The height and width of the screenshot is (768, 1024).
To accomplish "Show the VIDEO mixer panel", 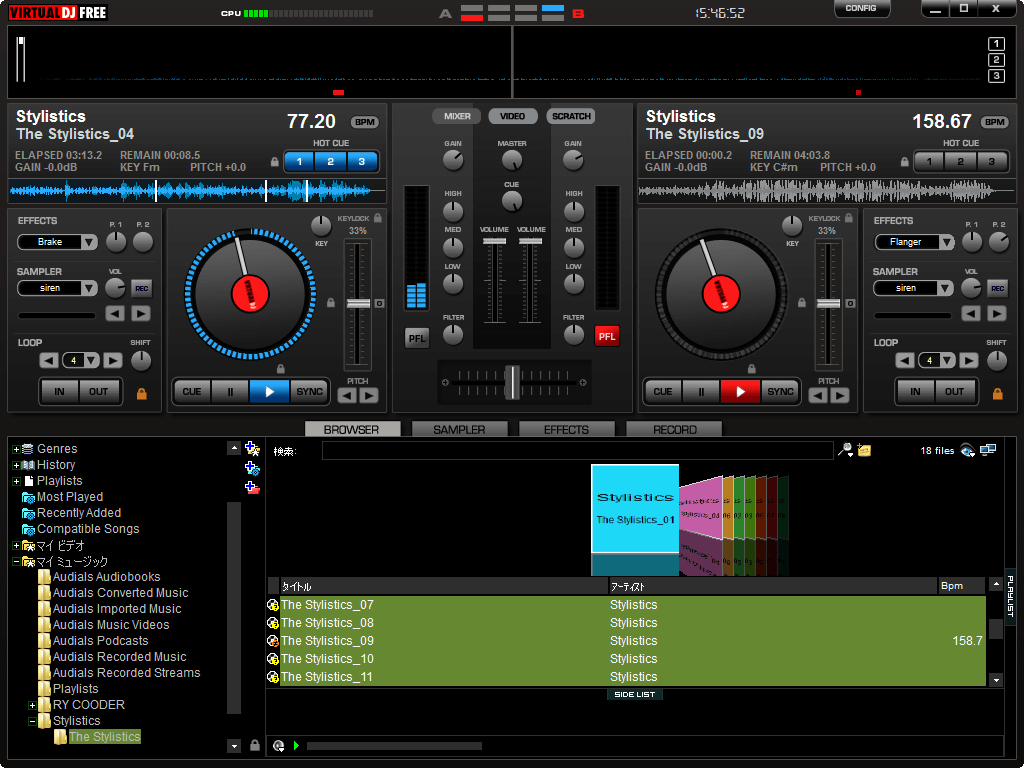I will [x=513, y=116].
